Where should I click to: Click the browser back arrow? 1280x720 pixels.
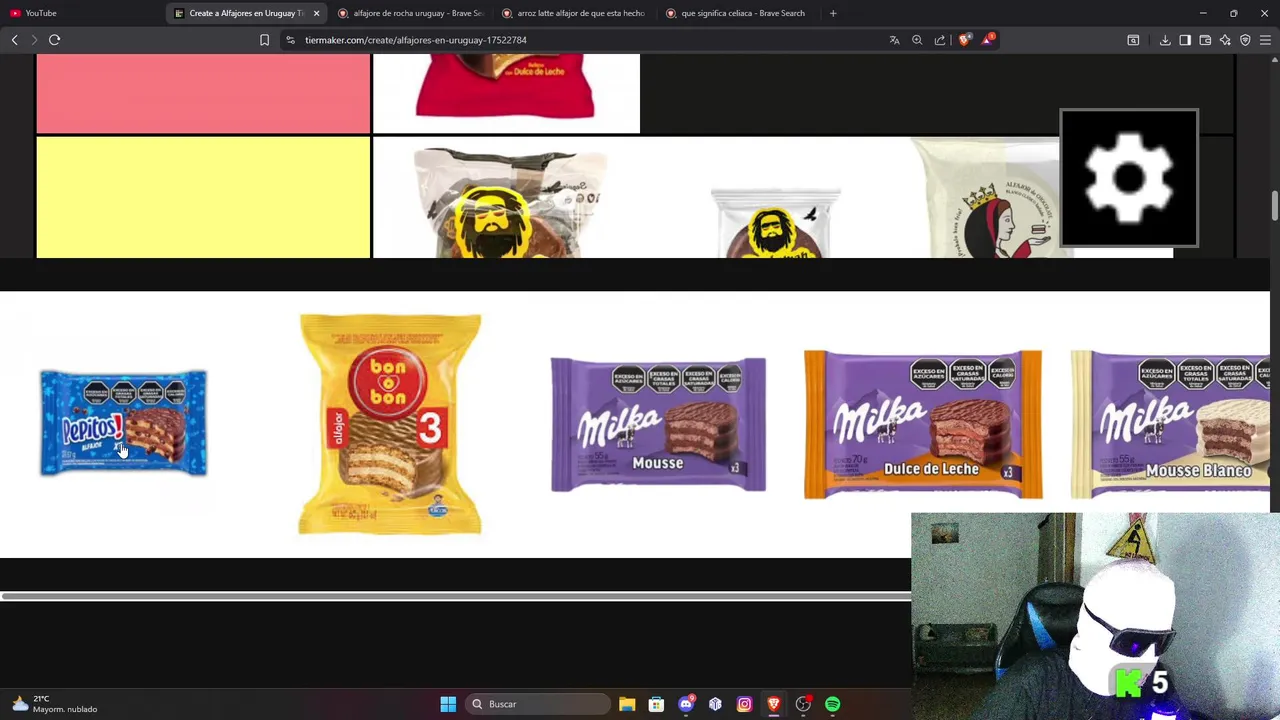tap(15, 40)
